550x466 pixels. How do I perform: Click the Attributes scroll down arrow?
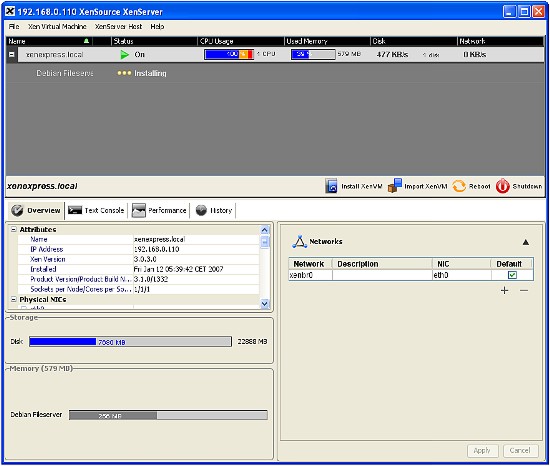click(264, 304)
